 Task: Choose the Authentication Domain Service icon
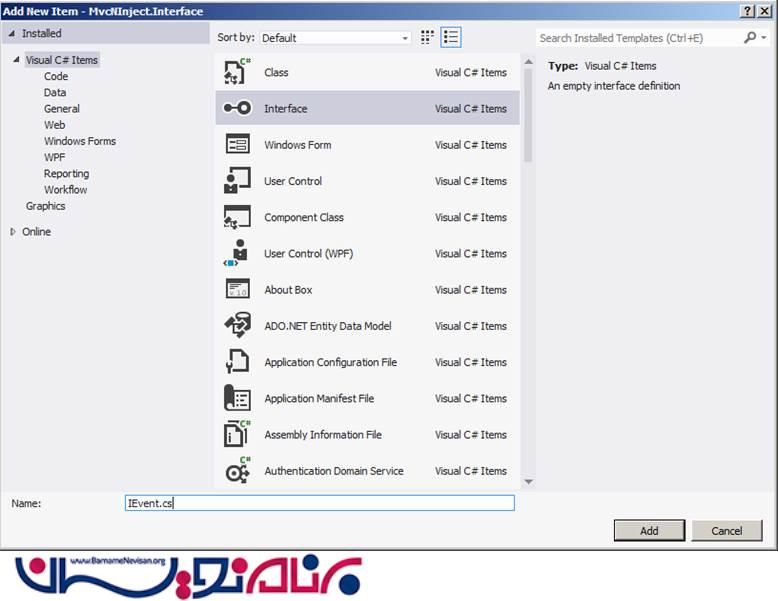click(x=237, y=471)
